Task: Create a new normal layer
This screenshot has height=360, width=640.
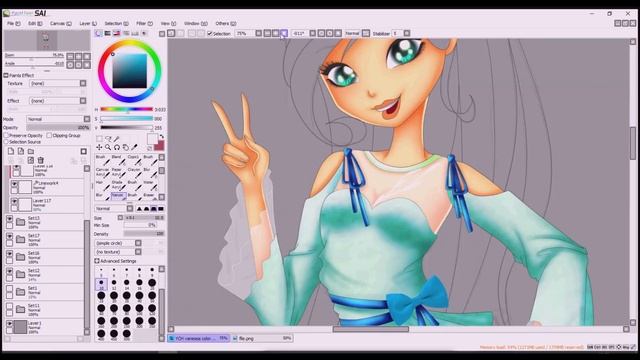Action: (x=11, y=151)
